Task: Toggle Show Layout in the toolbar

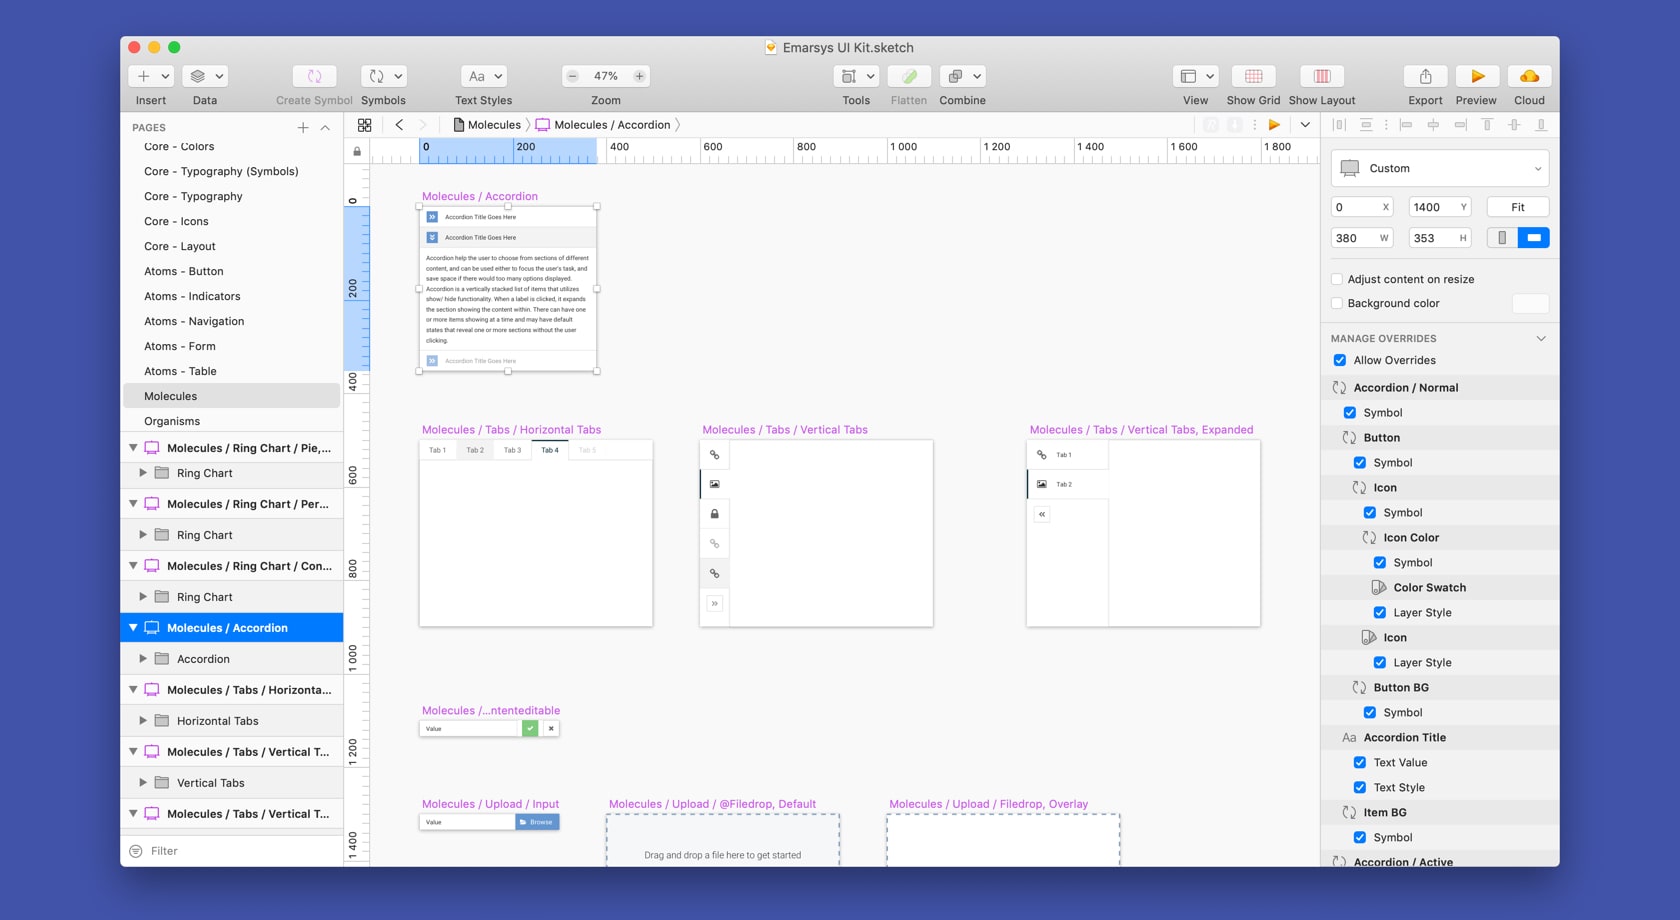Action: pos(1321,77)
